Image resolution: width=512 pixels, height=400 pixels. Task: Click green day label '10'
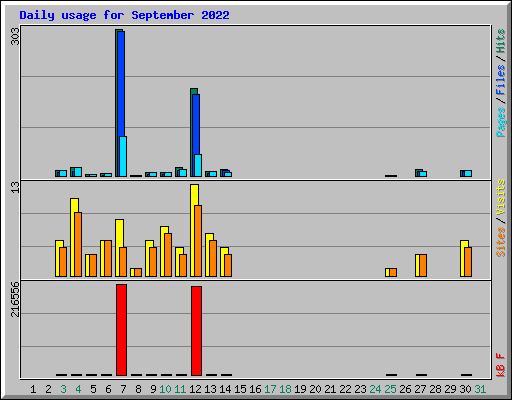tap(165, 389)
